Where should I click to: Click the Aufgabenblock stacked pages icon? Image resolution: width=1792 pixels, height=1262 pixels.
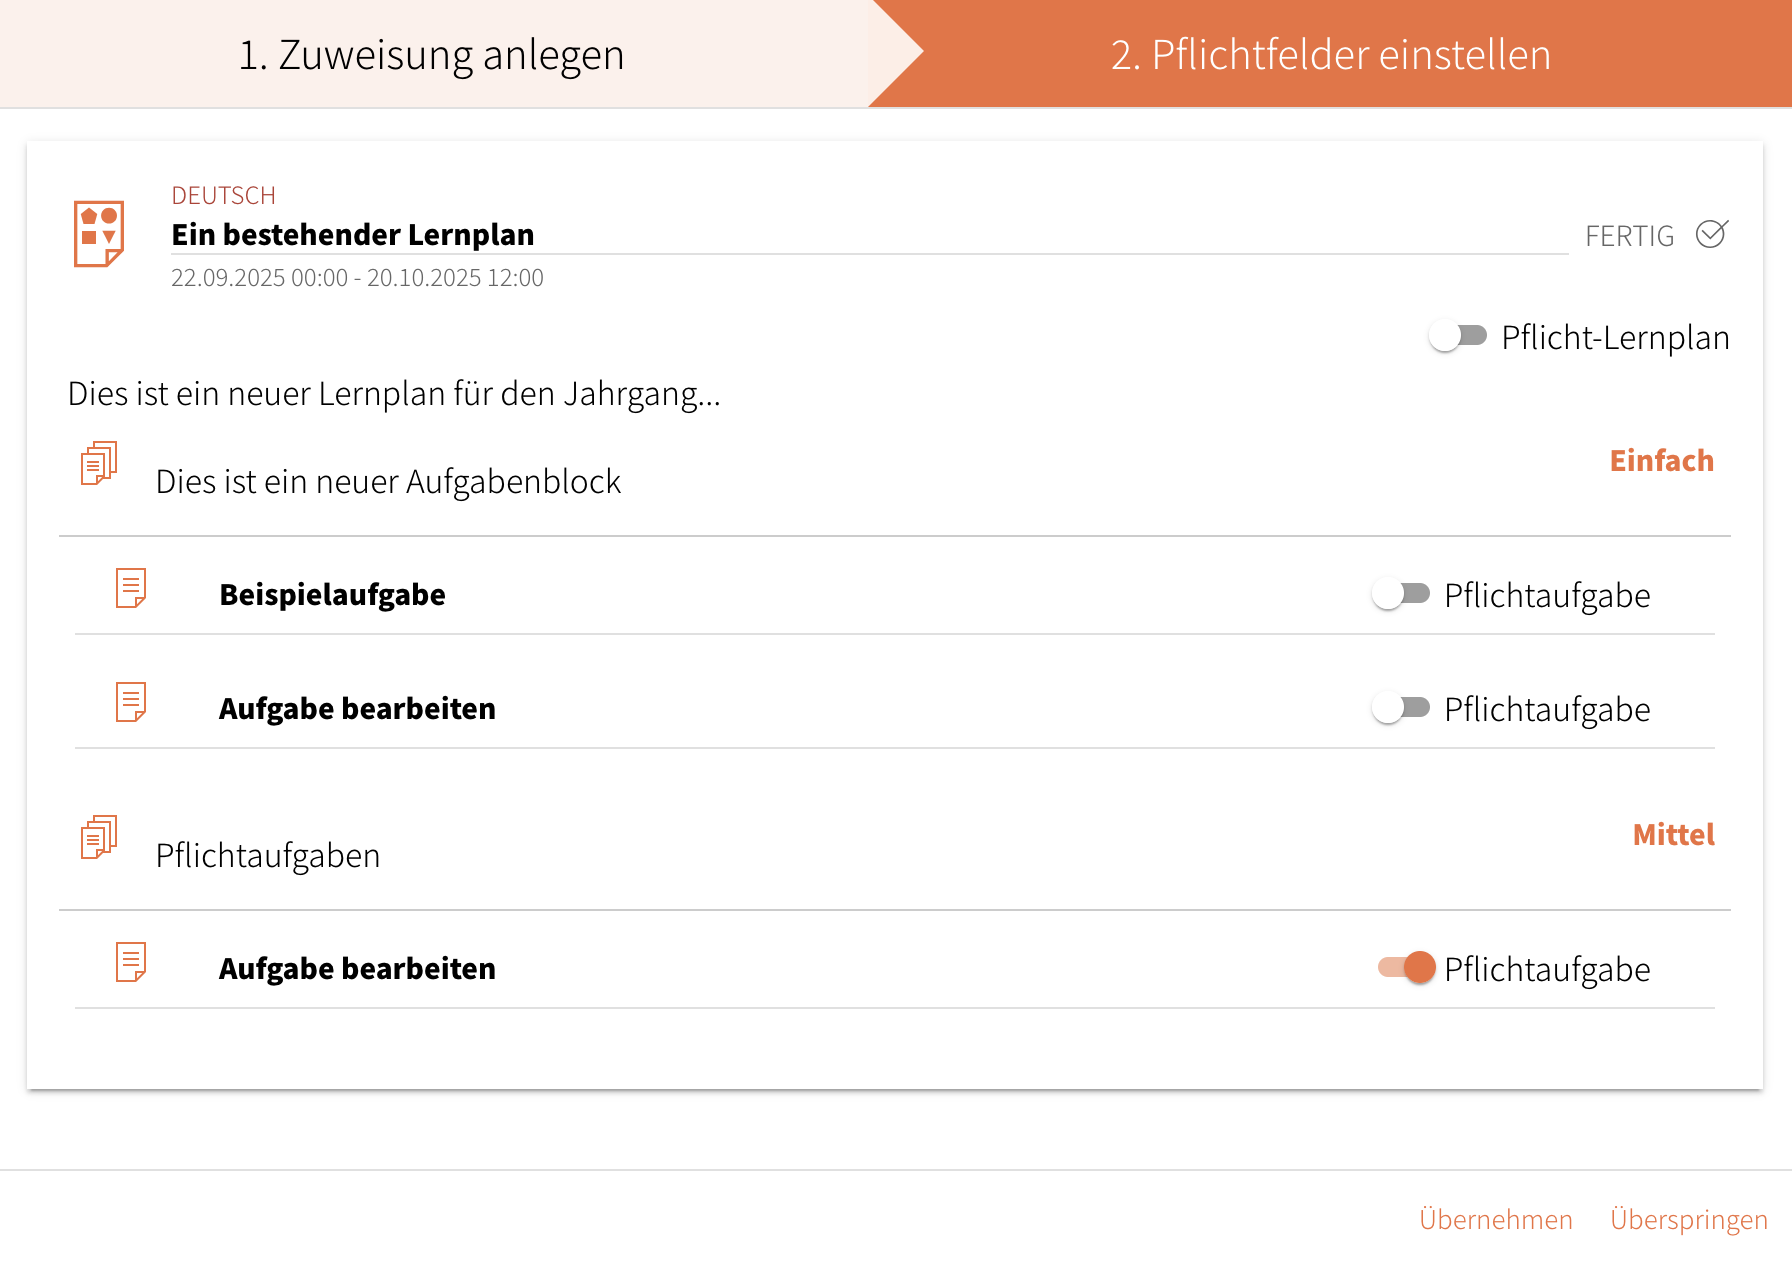click(x=99, y=463)
